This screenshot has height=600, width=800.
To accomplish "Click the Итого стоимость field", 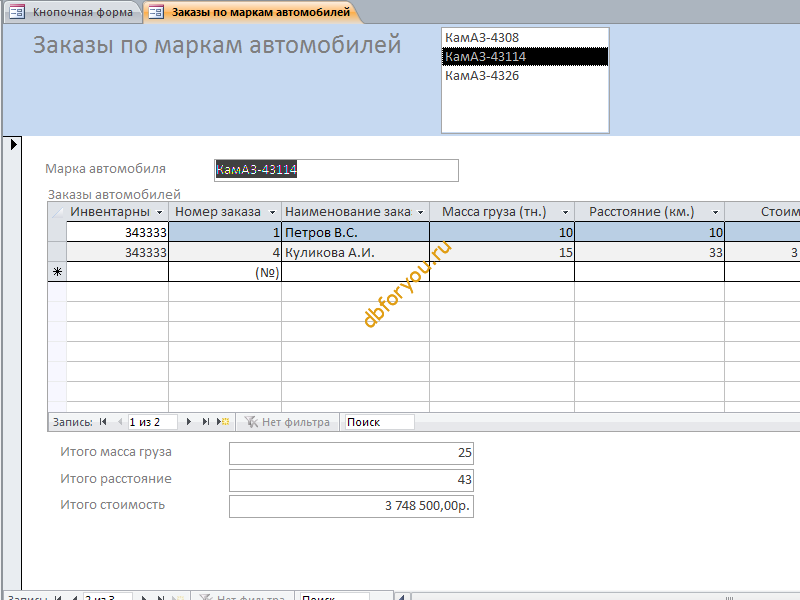I will tap(351, 506).
